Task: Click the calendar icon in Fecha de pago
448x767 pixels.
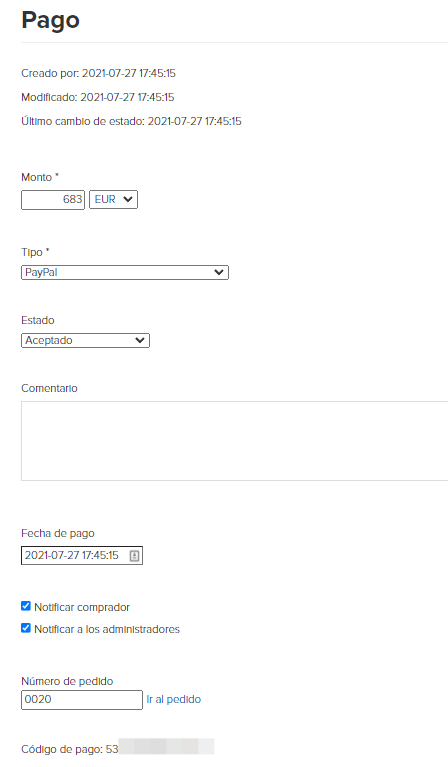Action: [x=134, y=556]
